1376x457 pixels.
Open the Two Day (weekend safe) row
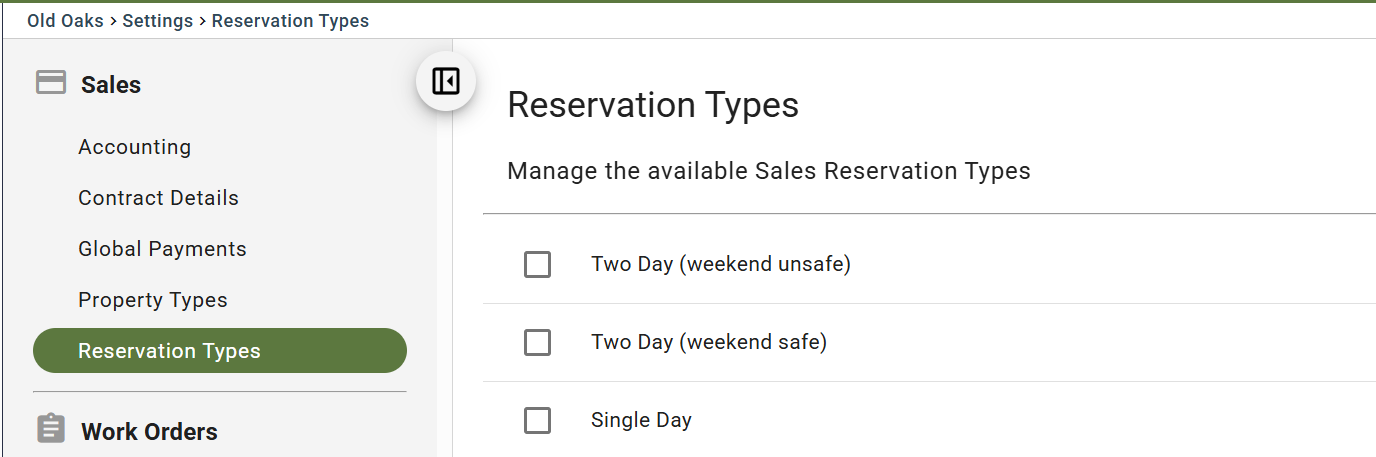click(929, 343)
